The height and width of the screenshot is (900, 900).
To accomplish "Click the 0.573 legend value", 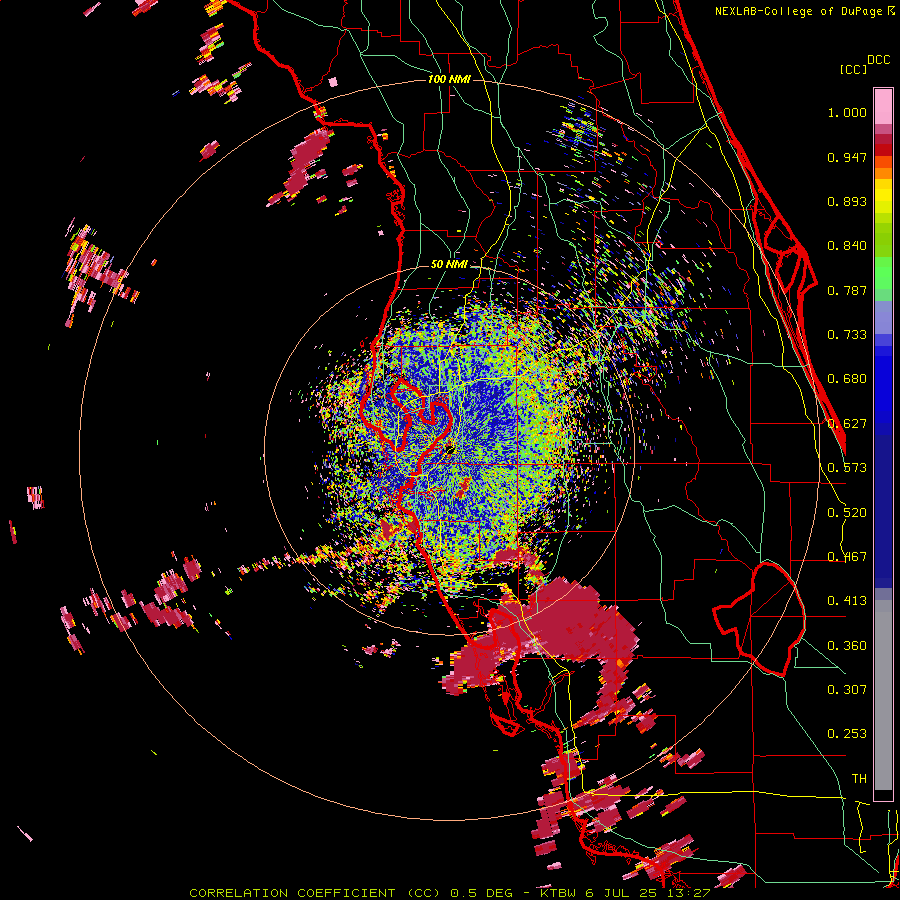I will (x=847, y=468).
